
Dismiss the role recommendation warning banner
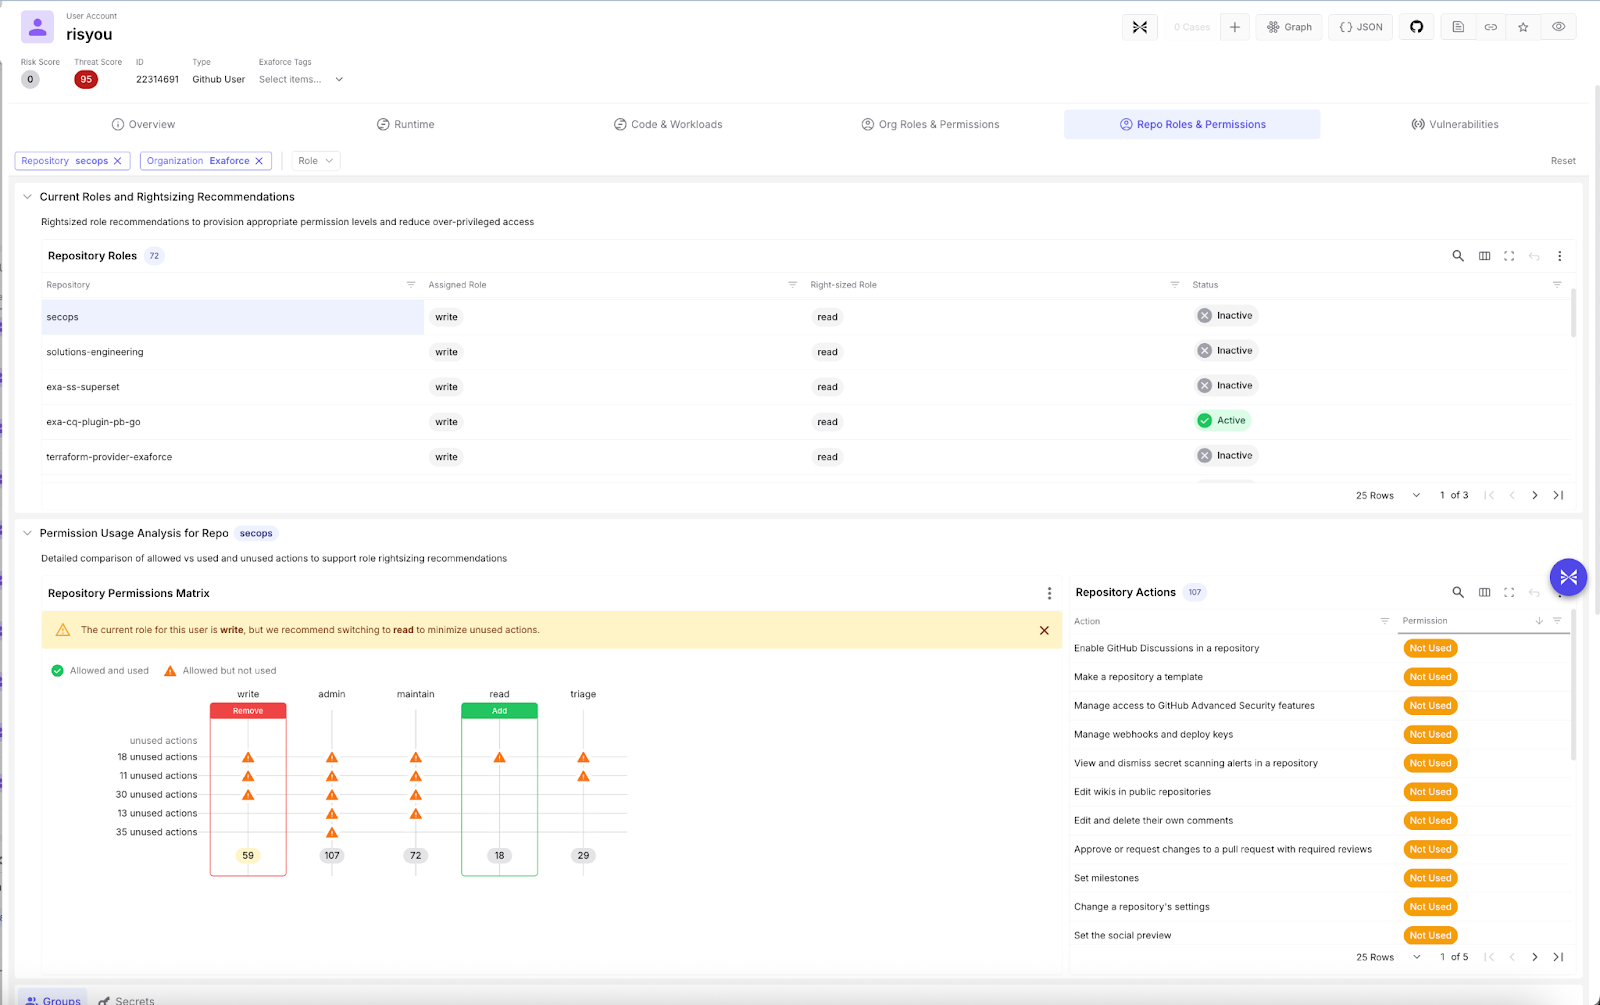[1044, 630]
